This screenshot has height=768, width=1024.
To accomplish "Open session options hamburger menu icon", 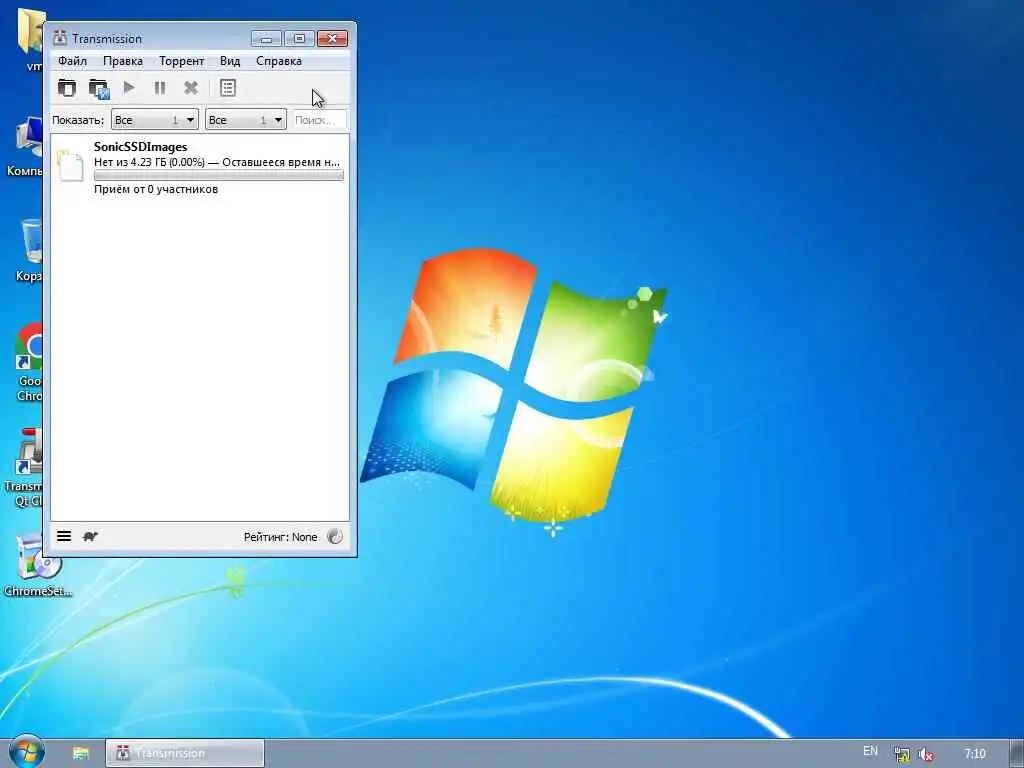I will 64,536.
